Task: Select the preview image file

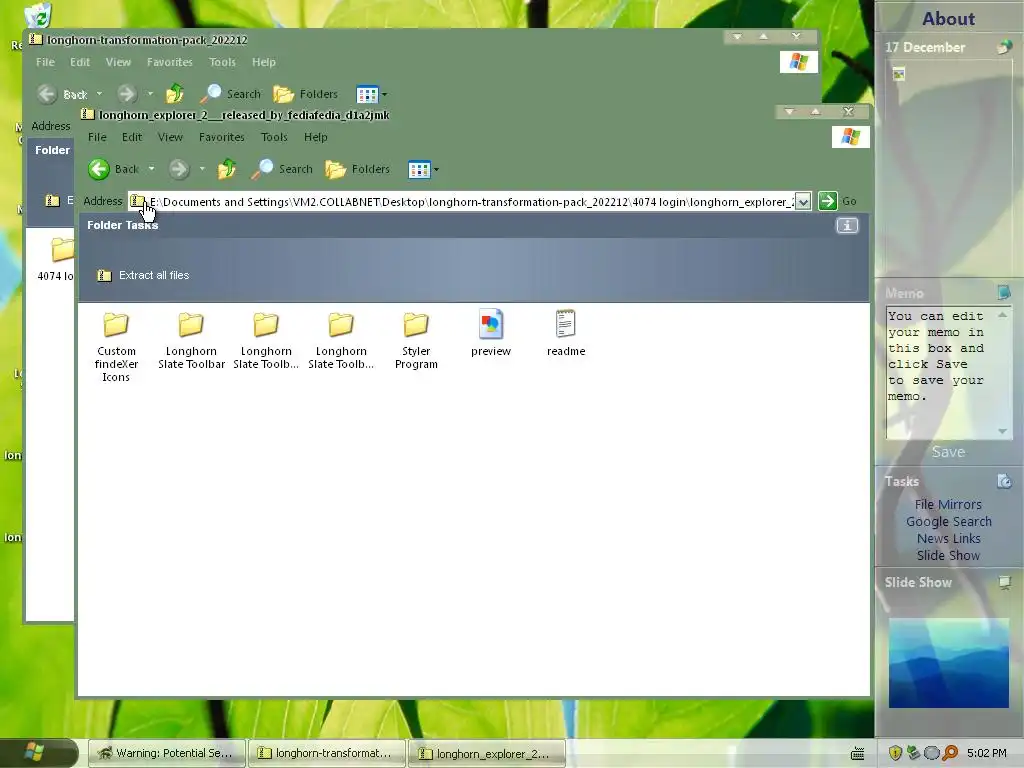Action: pyautogui.click(x=491, y=333)
